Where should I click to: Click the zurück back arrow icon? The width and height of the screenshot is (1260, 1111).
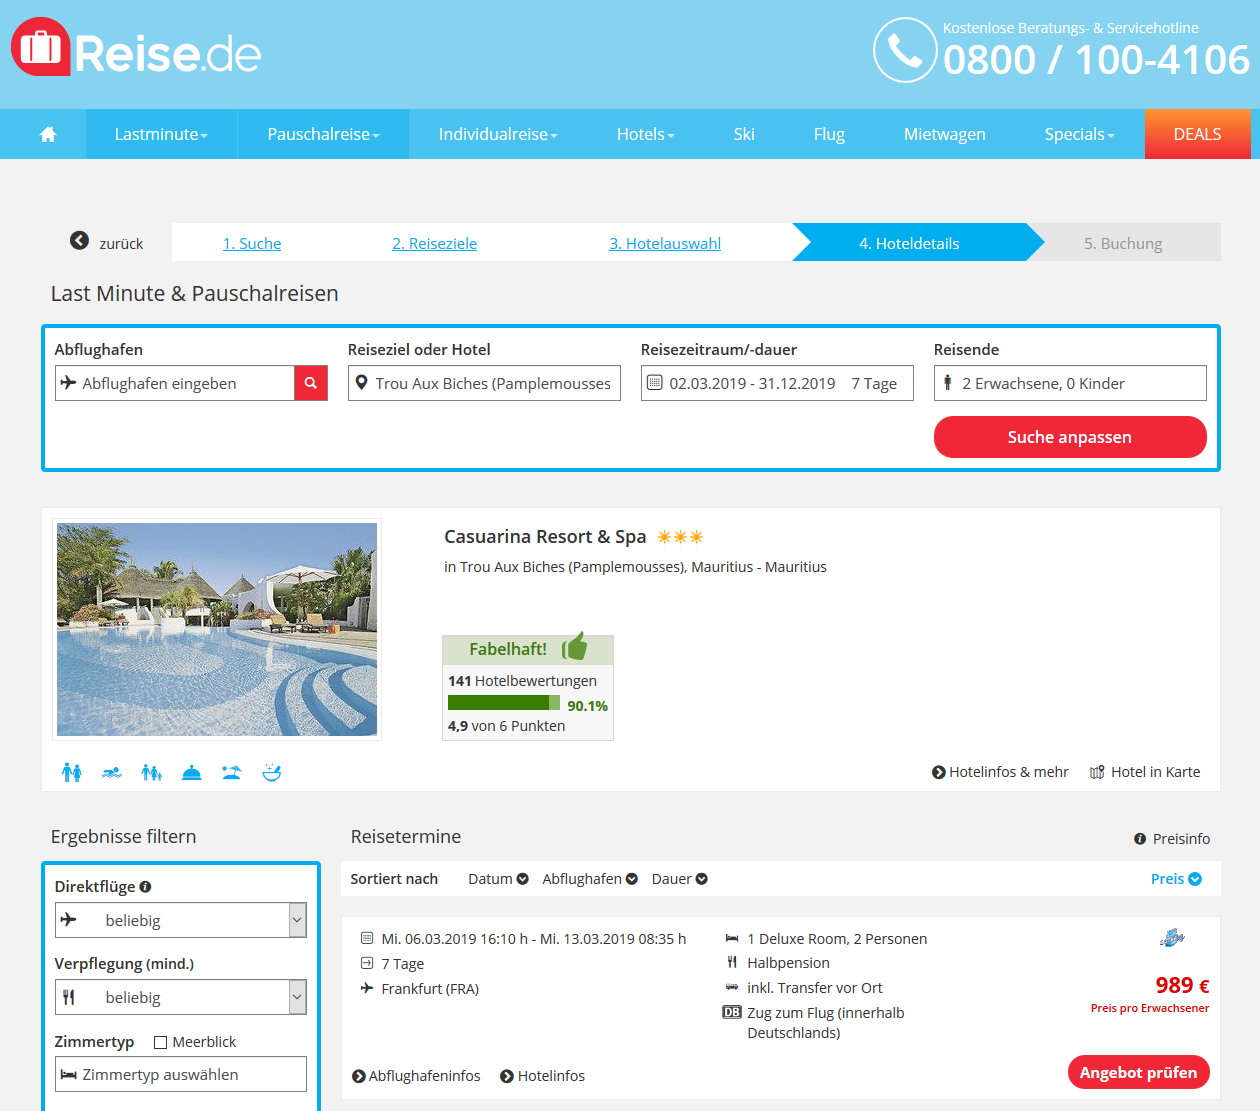point(79,241)
